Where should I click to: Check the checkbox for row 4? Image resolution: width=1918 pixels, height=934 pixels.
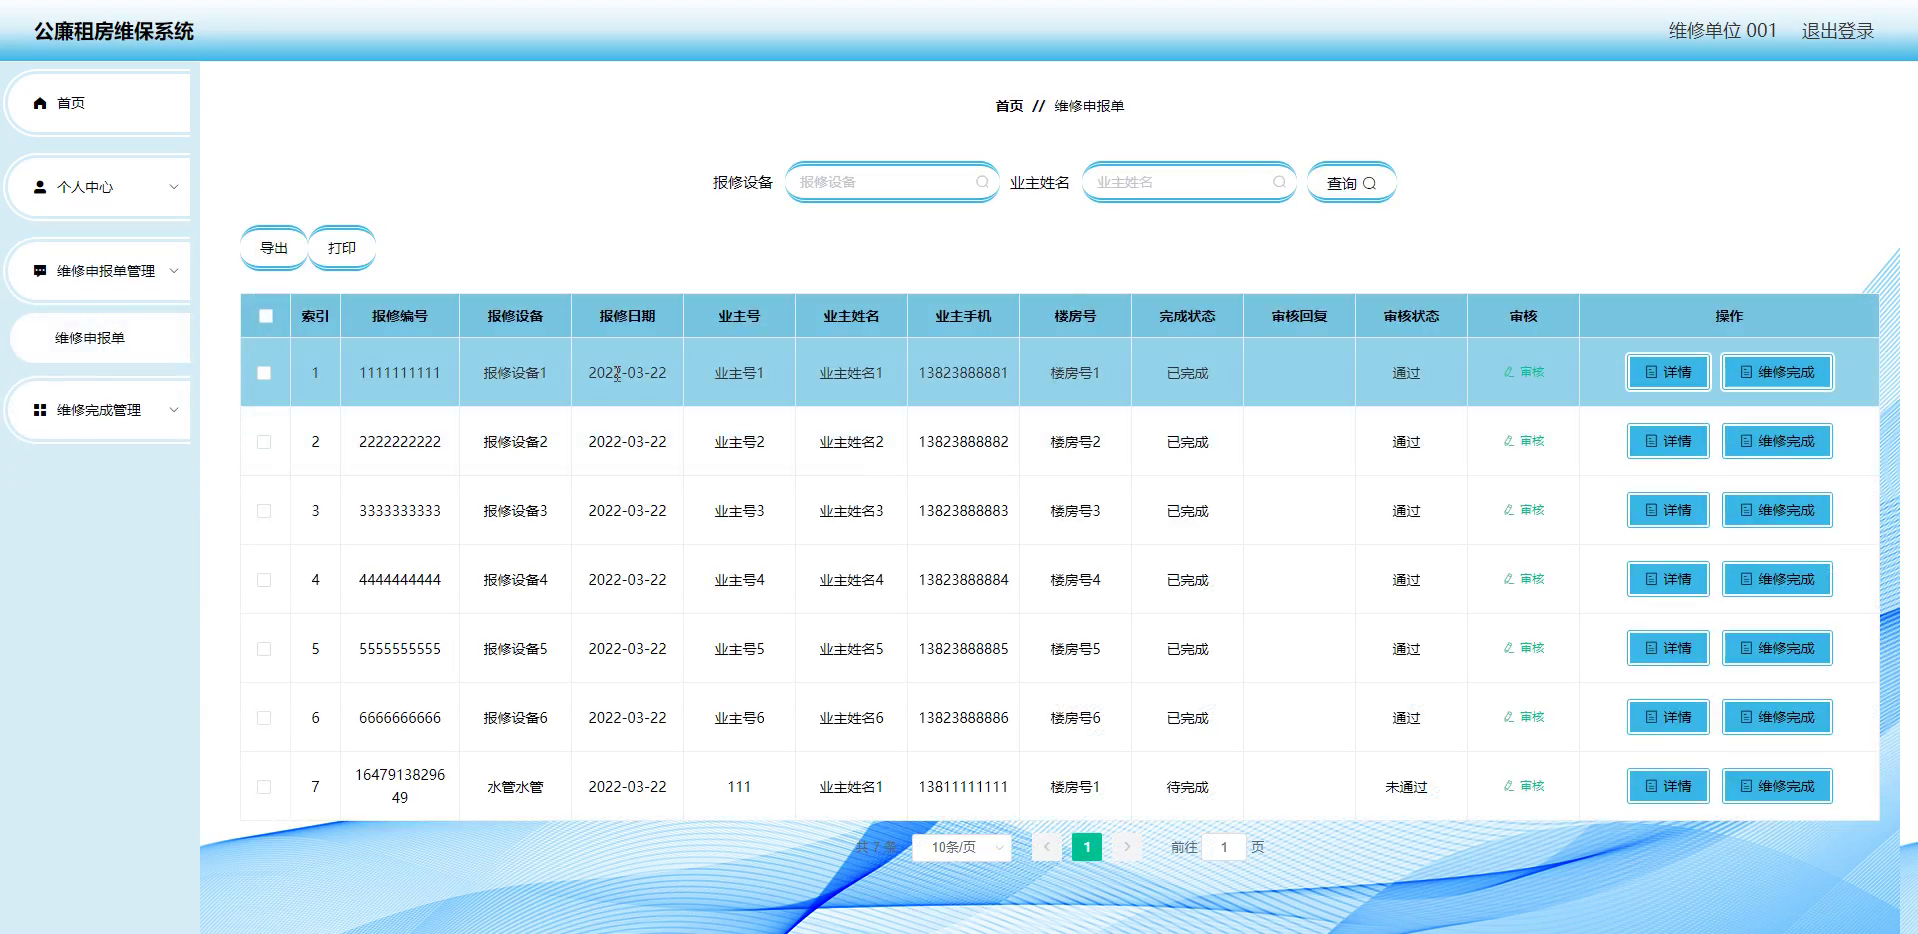pos(264,580)
